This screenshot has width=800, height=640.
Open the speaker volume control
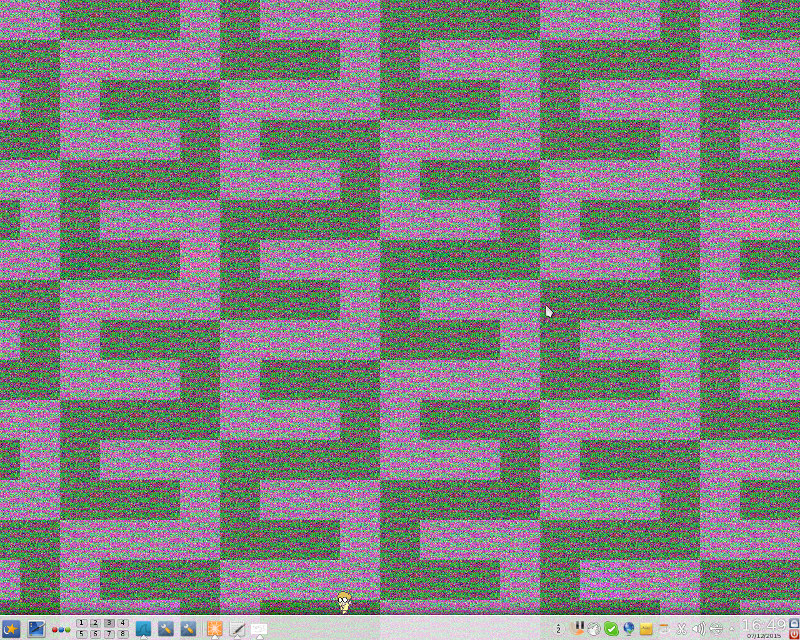[698, 629]
